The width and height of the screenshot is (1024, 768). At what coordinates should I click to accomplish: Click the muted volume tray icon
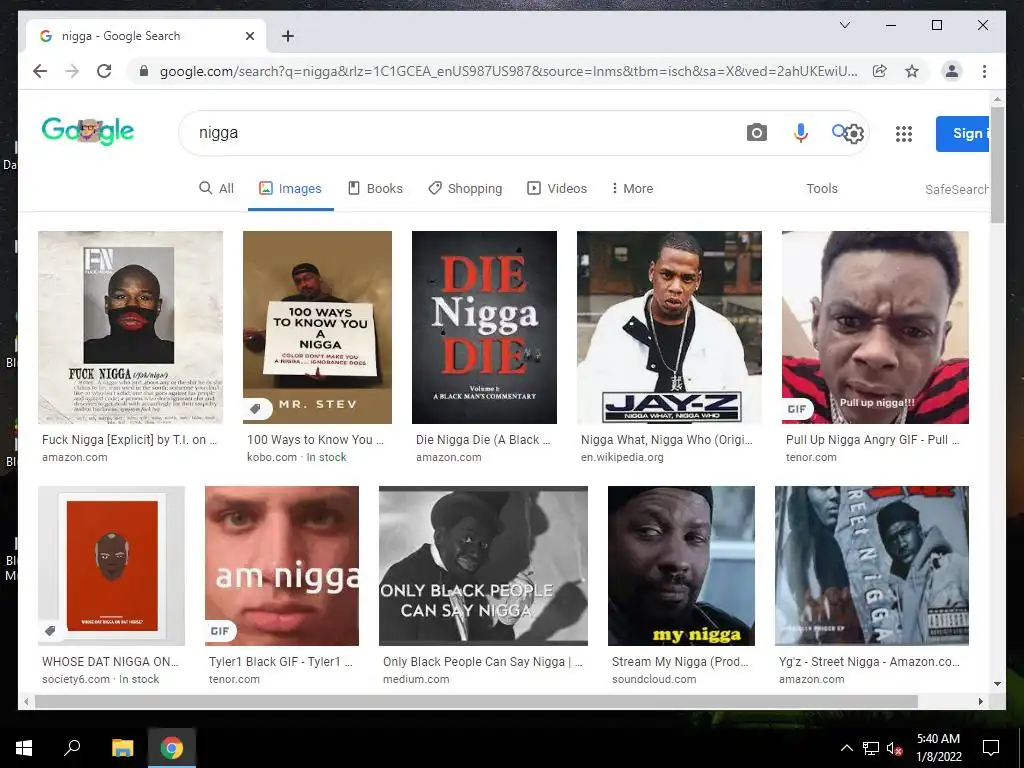[894, 748]
